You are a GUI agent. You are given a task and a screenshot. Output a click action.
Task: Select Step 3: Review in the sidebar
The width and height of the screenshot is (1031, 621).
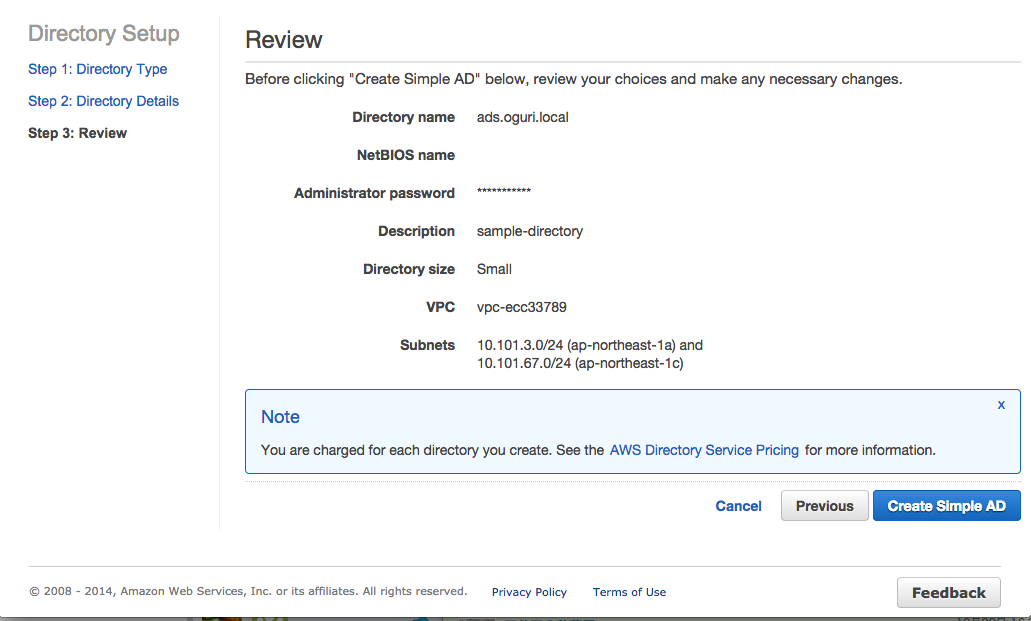click(78, 132)
